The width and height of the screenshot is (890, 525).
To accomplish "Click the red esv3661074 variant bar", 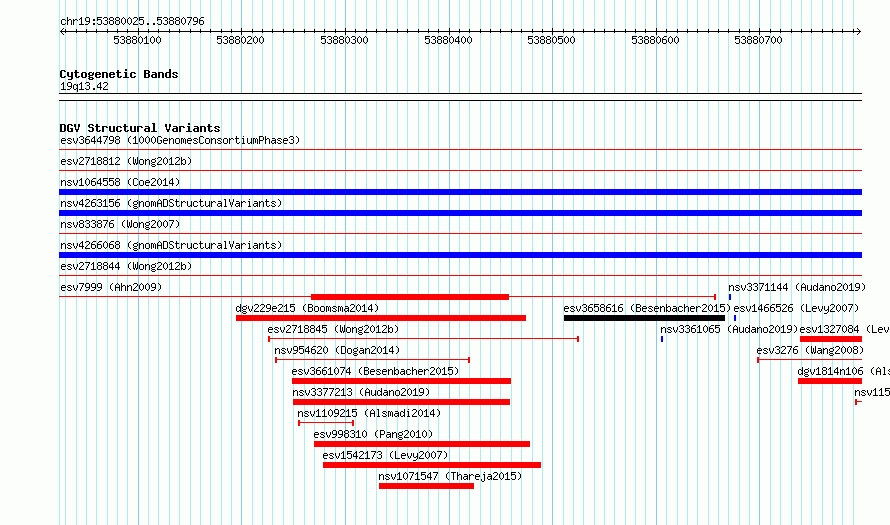I will 401,381.
